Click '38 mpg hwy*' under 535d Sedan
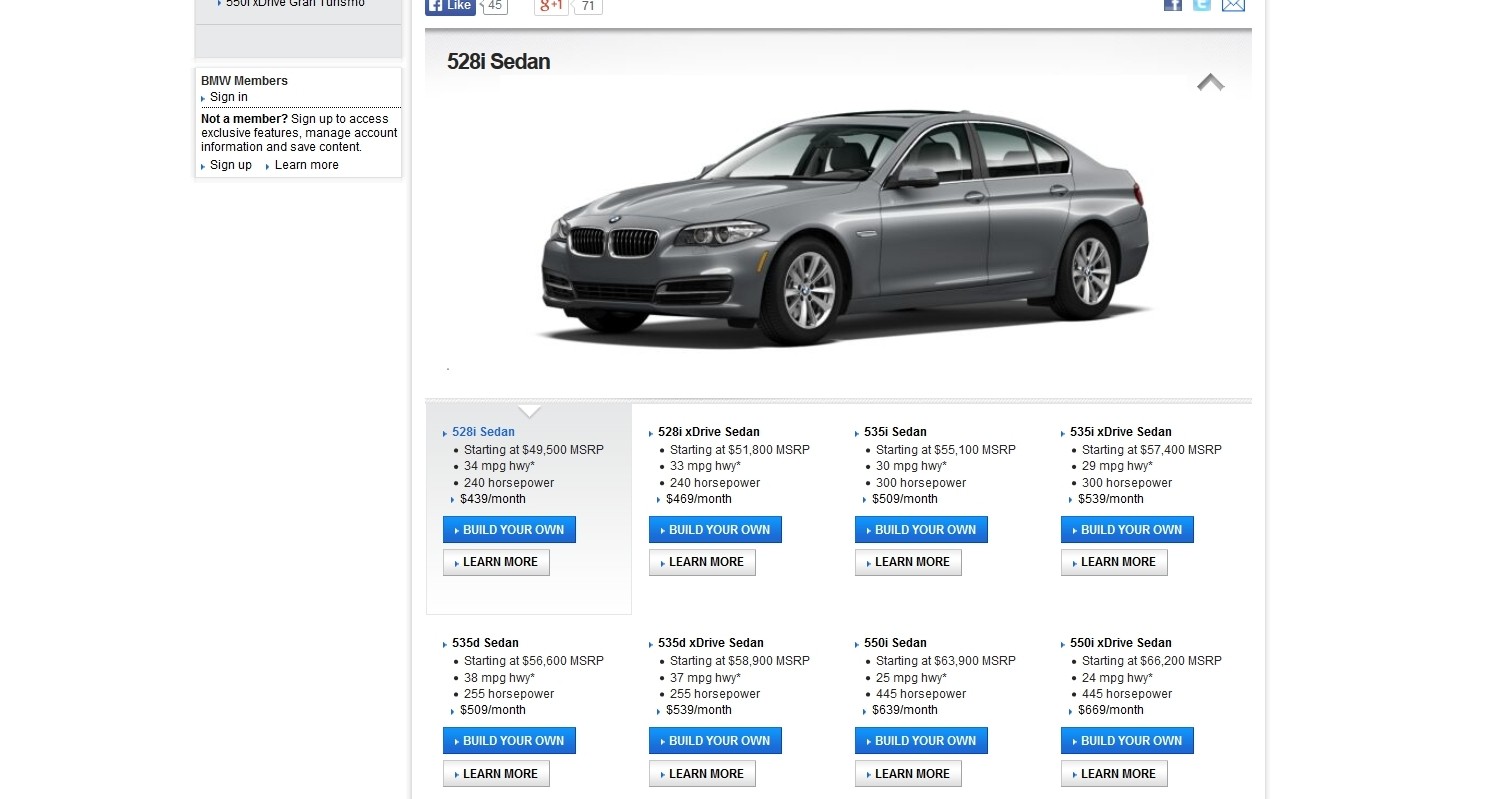This screenshot has width=1507, height=799. (499, 678)
